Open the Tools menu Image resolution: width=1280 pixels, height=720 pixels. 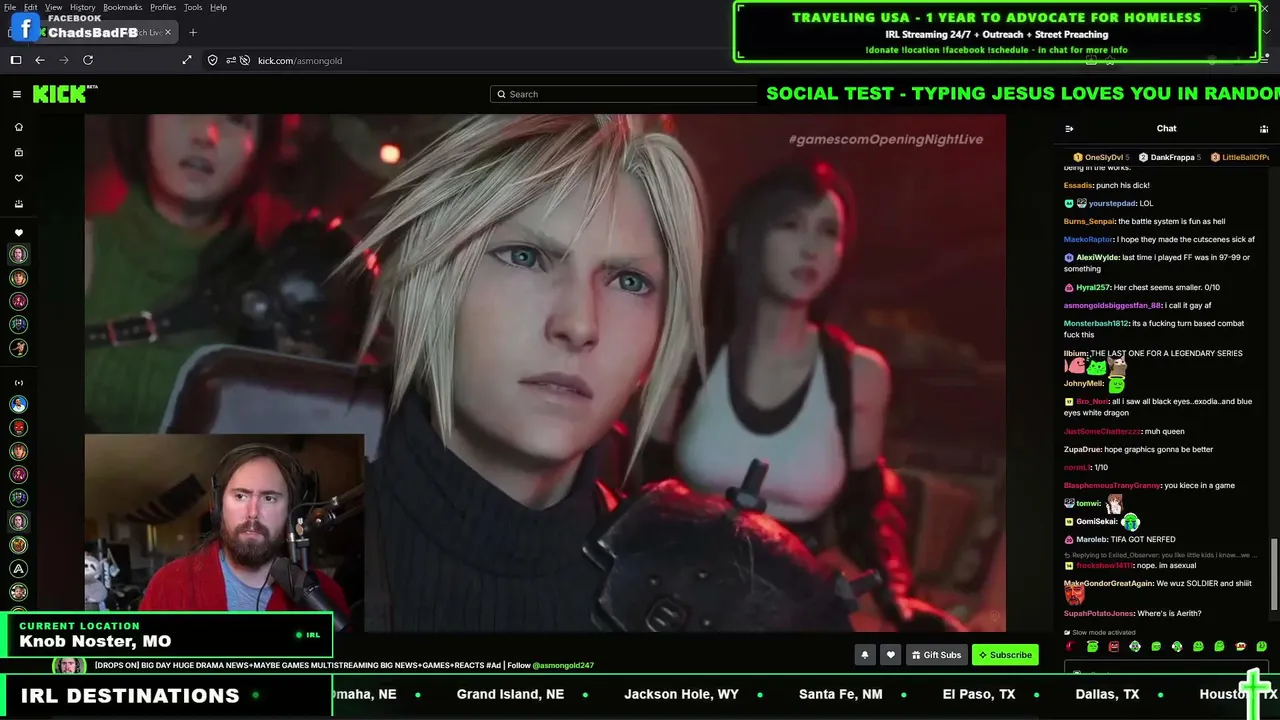pyautogui.click(x=193, y=7)
